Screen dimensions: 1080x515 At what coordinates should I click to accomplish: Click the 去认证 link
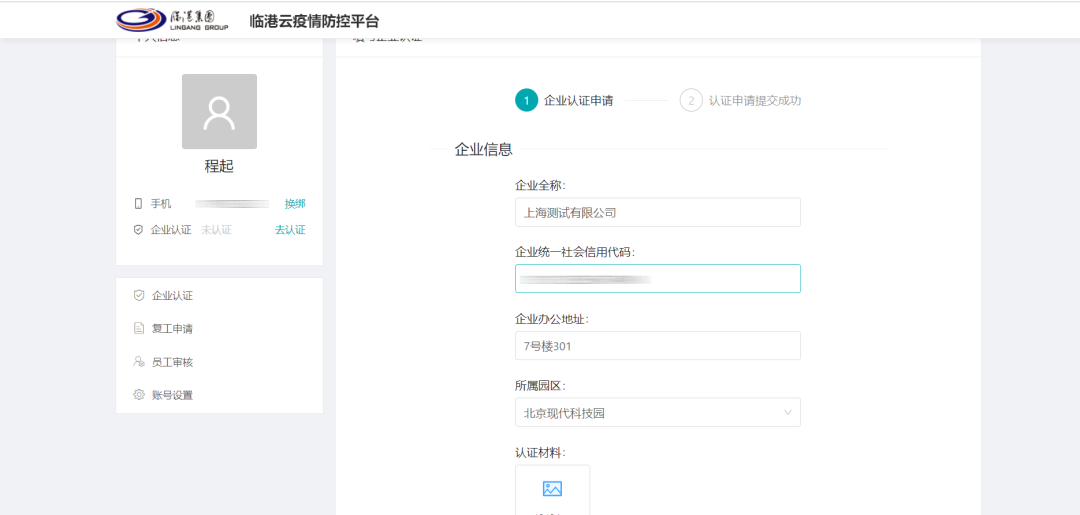[290, 229]
